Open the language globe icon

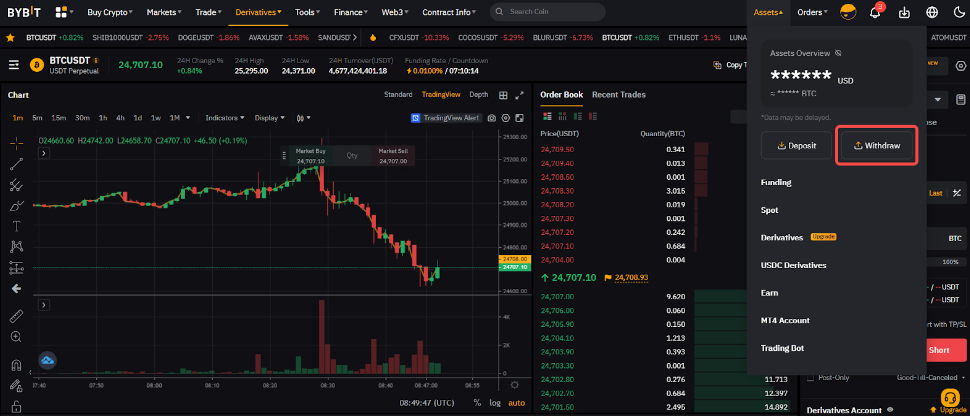click(932, 12)
